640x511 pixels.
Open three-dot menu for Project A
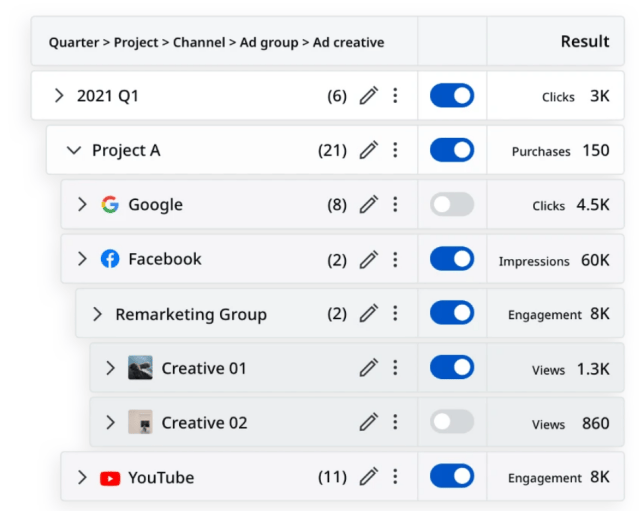pyautogui.click(x=395, y=150)
